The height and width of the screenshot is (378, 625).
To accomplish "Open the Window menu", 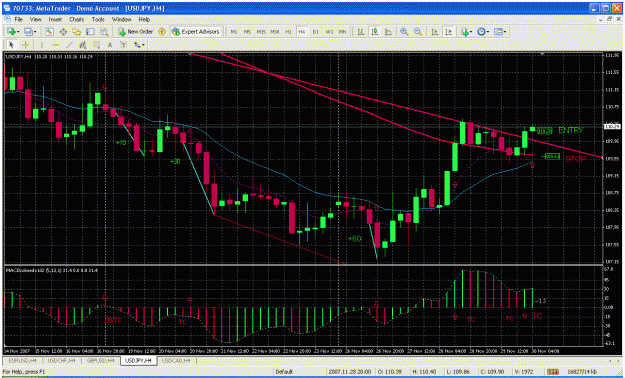I will (x=121, y=19).
